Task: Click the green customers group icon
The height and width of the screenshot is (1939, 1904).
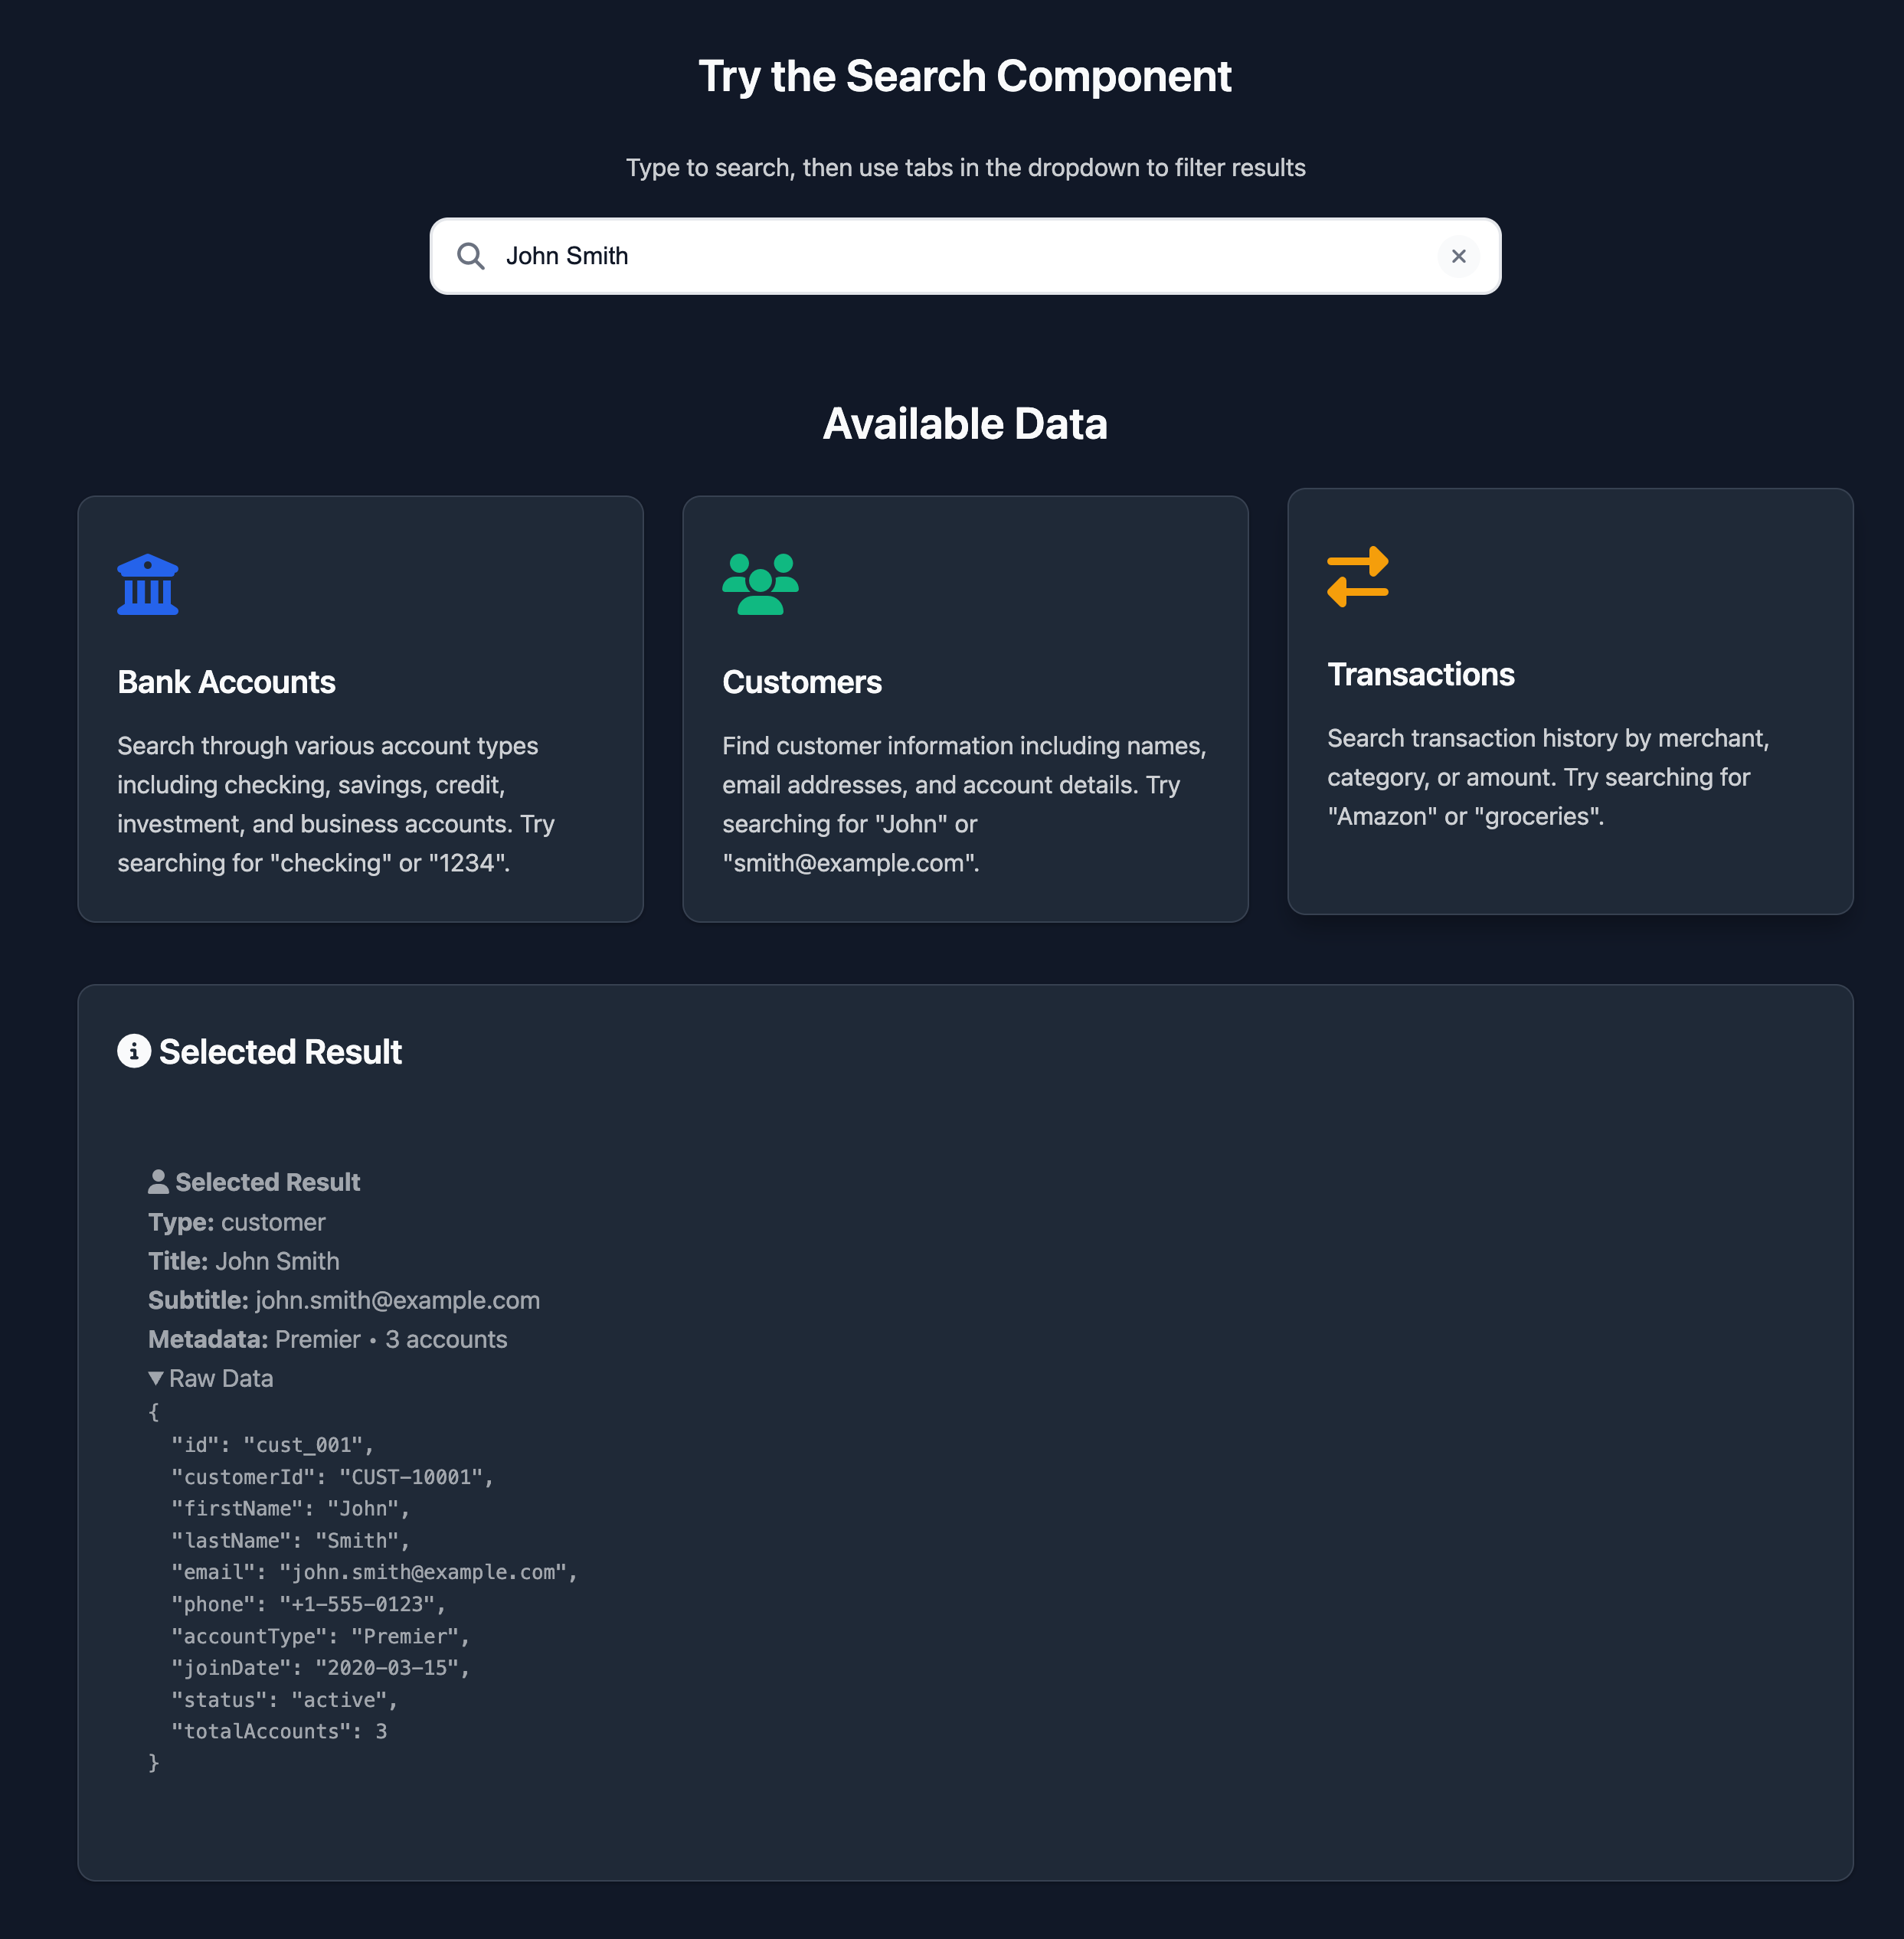Action: click(760, 584)
